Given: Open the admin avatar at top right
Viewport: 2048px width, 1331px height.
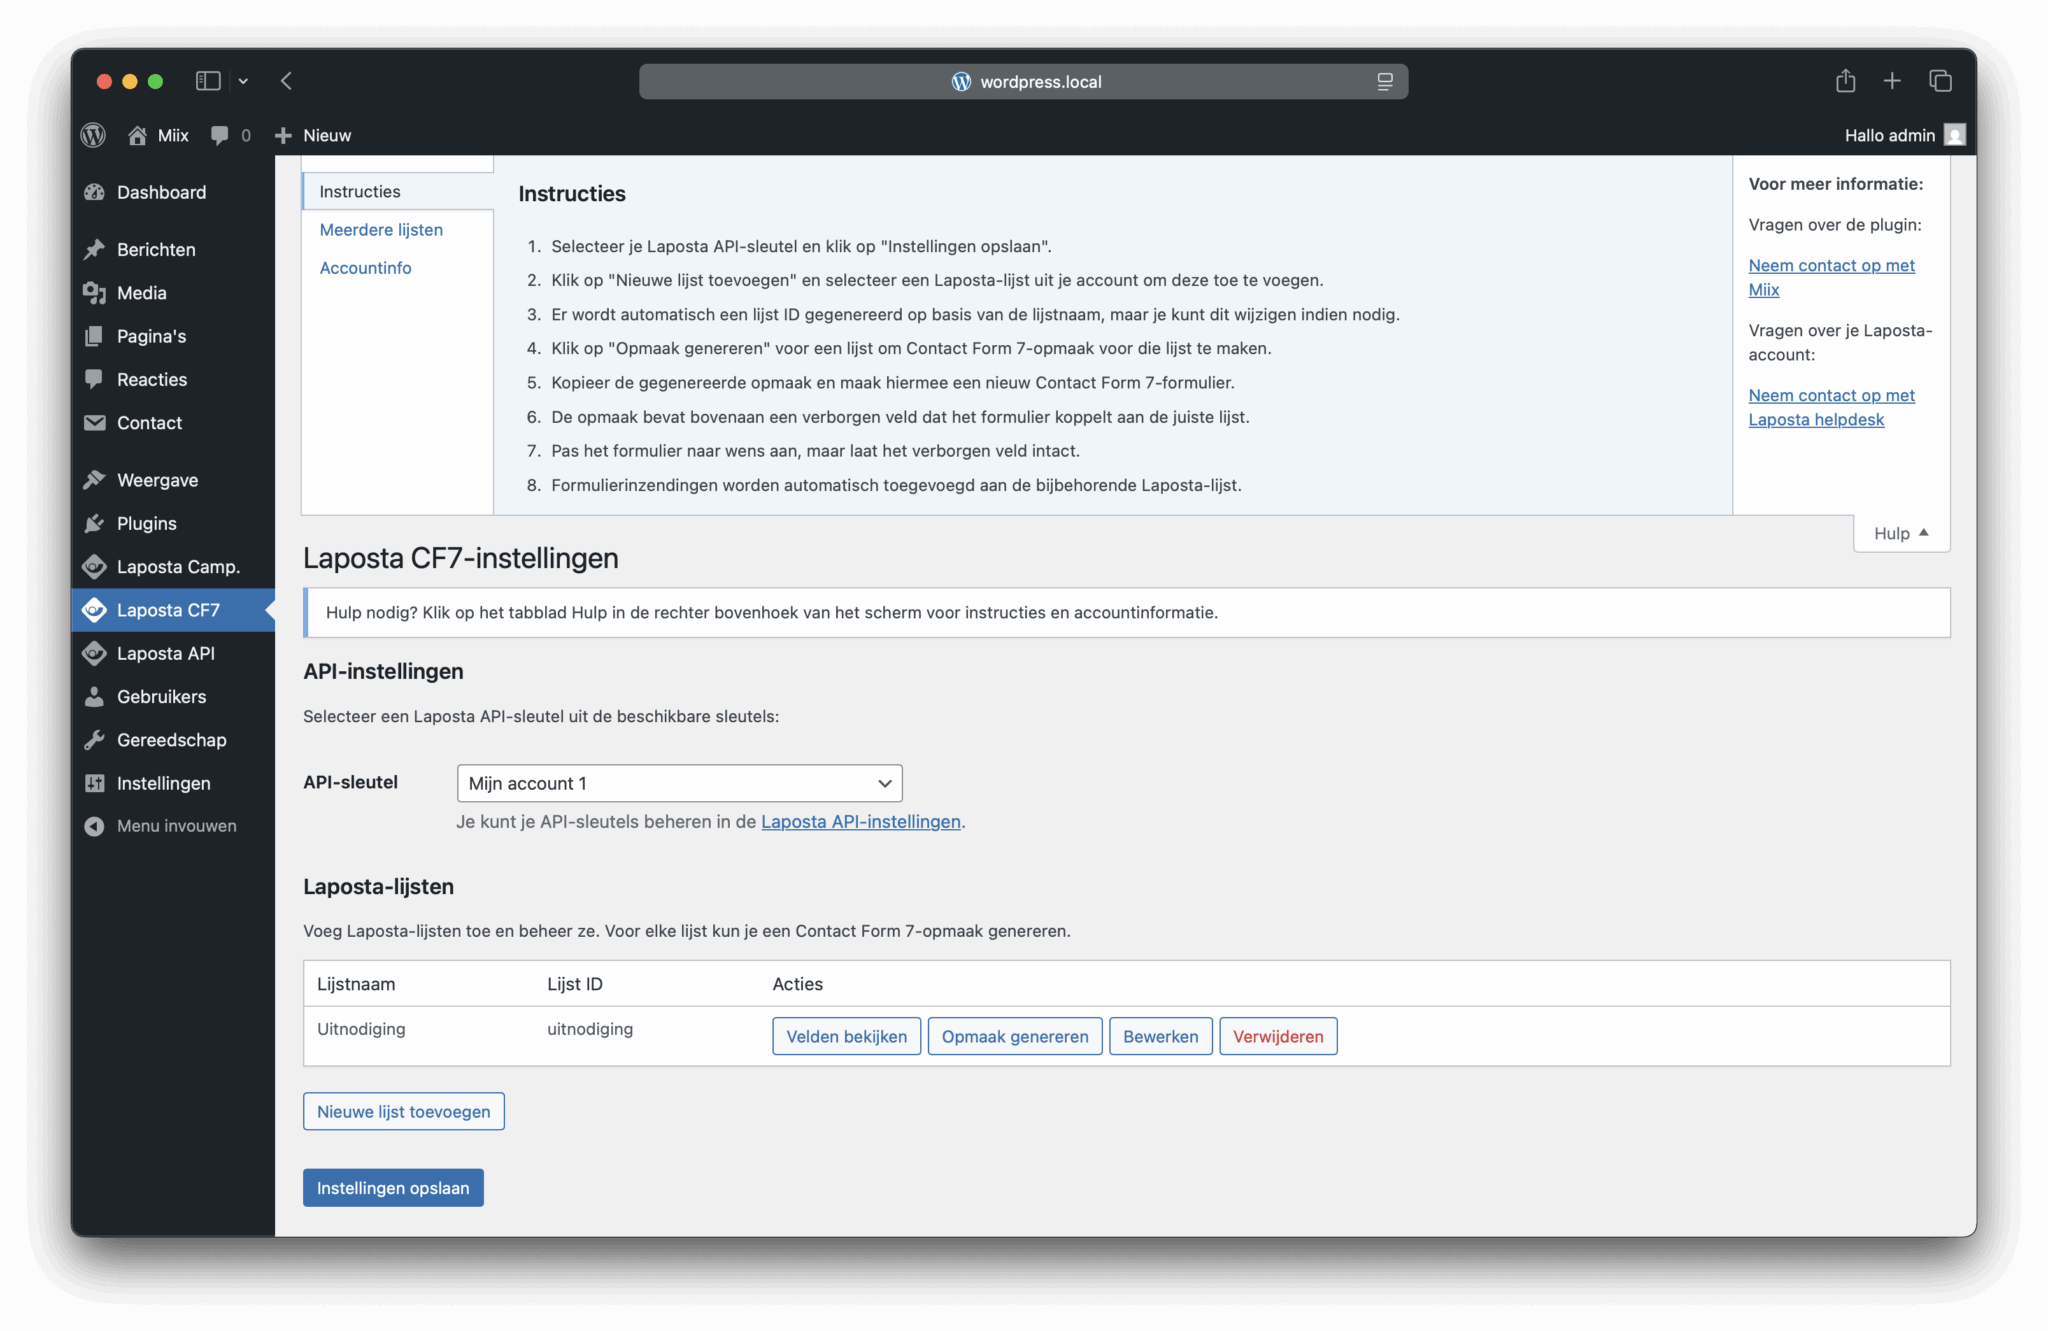Looking at the screenshot, I should (x=1955, y=135).
